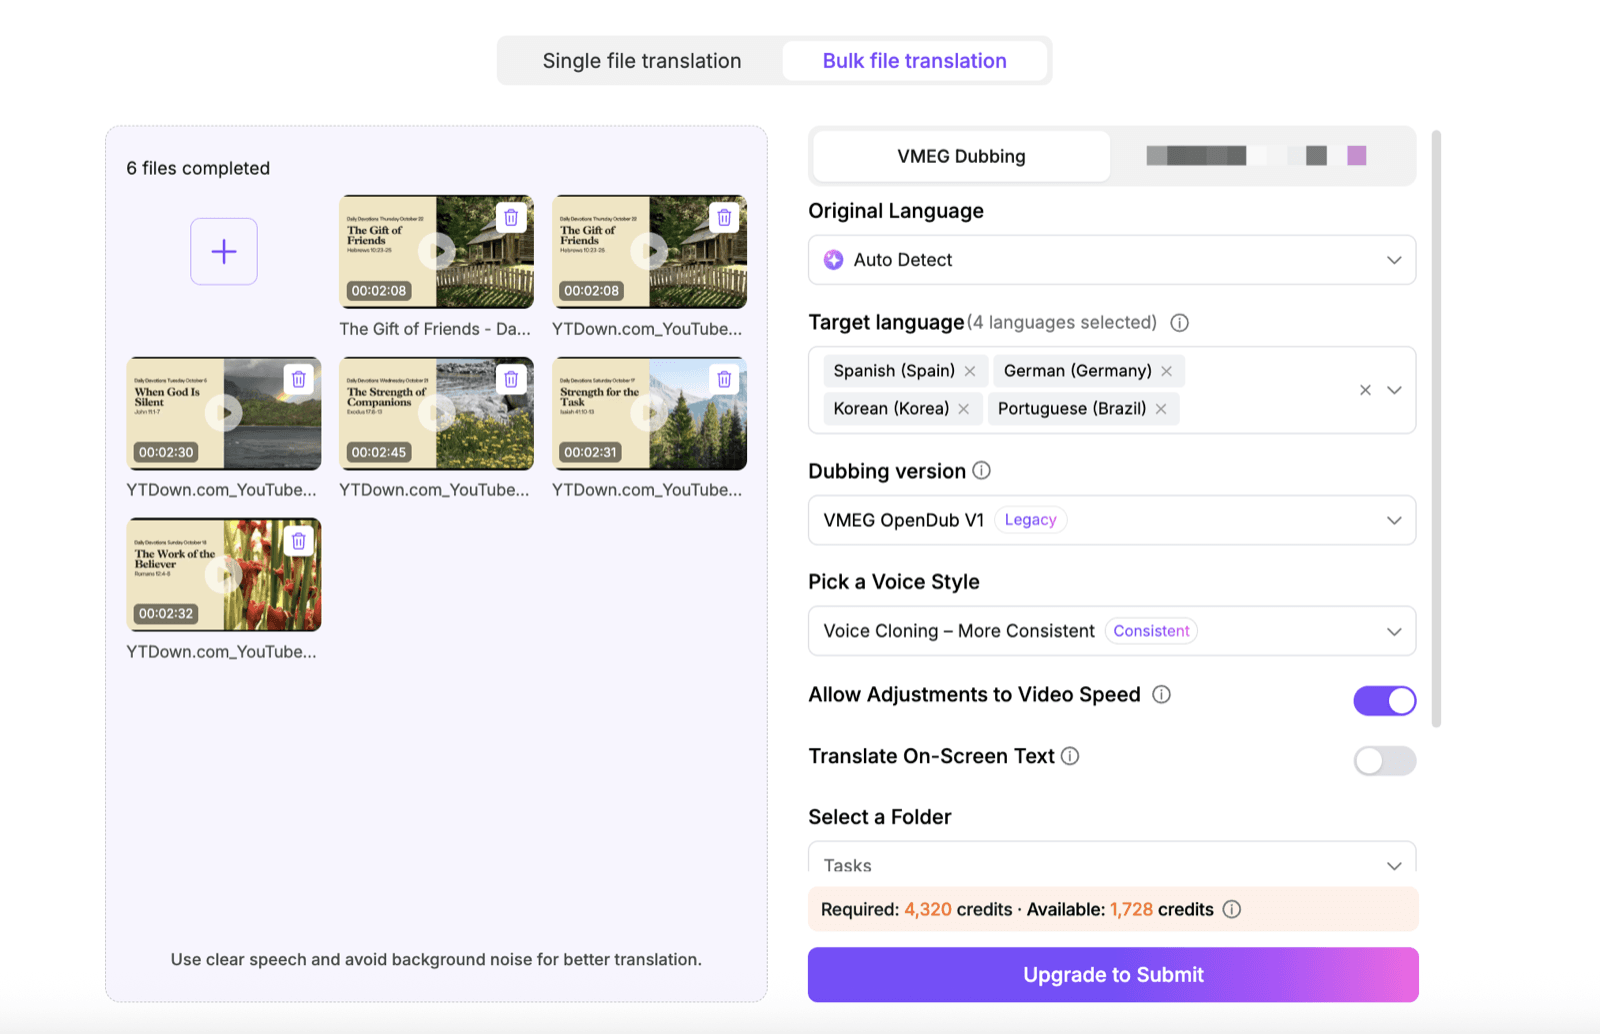Show info about Dubbing version
Image resolution: width=1600 pixels, height=1034 pixels.
[x=982, y=470]
